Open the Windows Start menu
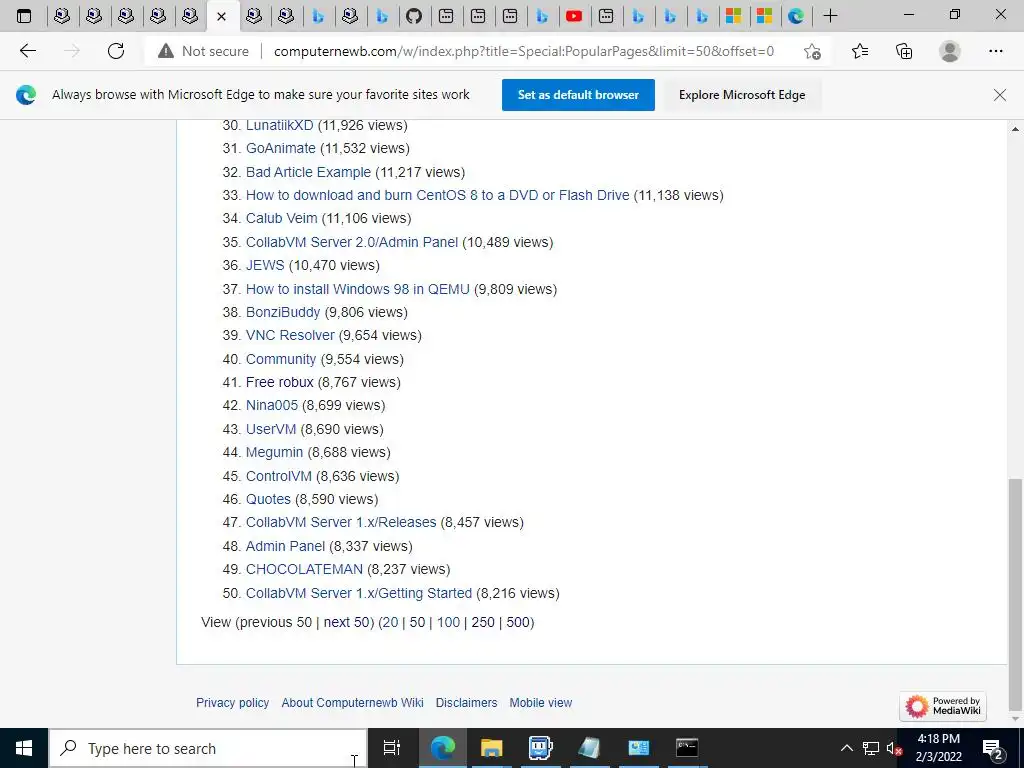Screen dimensions: 1024x768 point(24,748)
